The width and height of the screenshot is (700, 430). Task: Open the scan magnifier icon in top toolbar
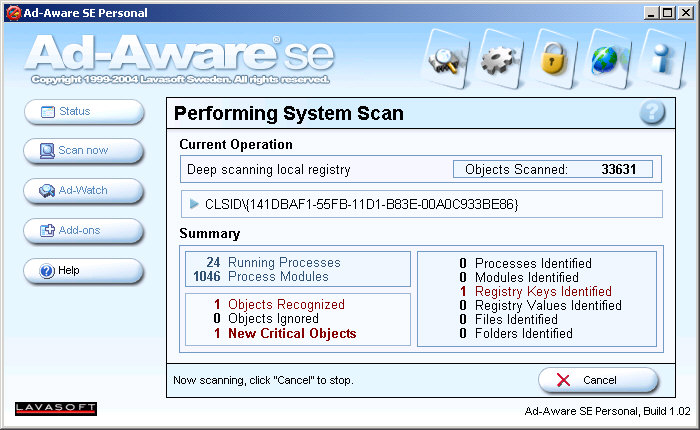click(x=445, y=60)
